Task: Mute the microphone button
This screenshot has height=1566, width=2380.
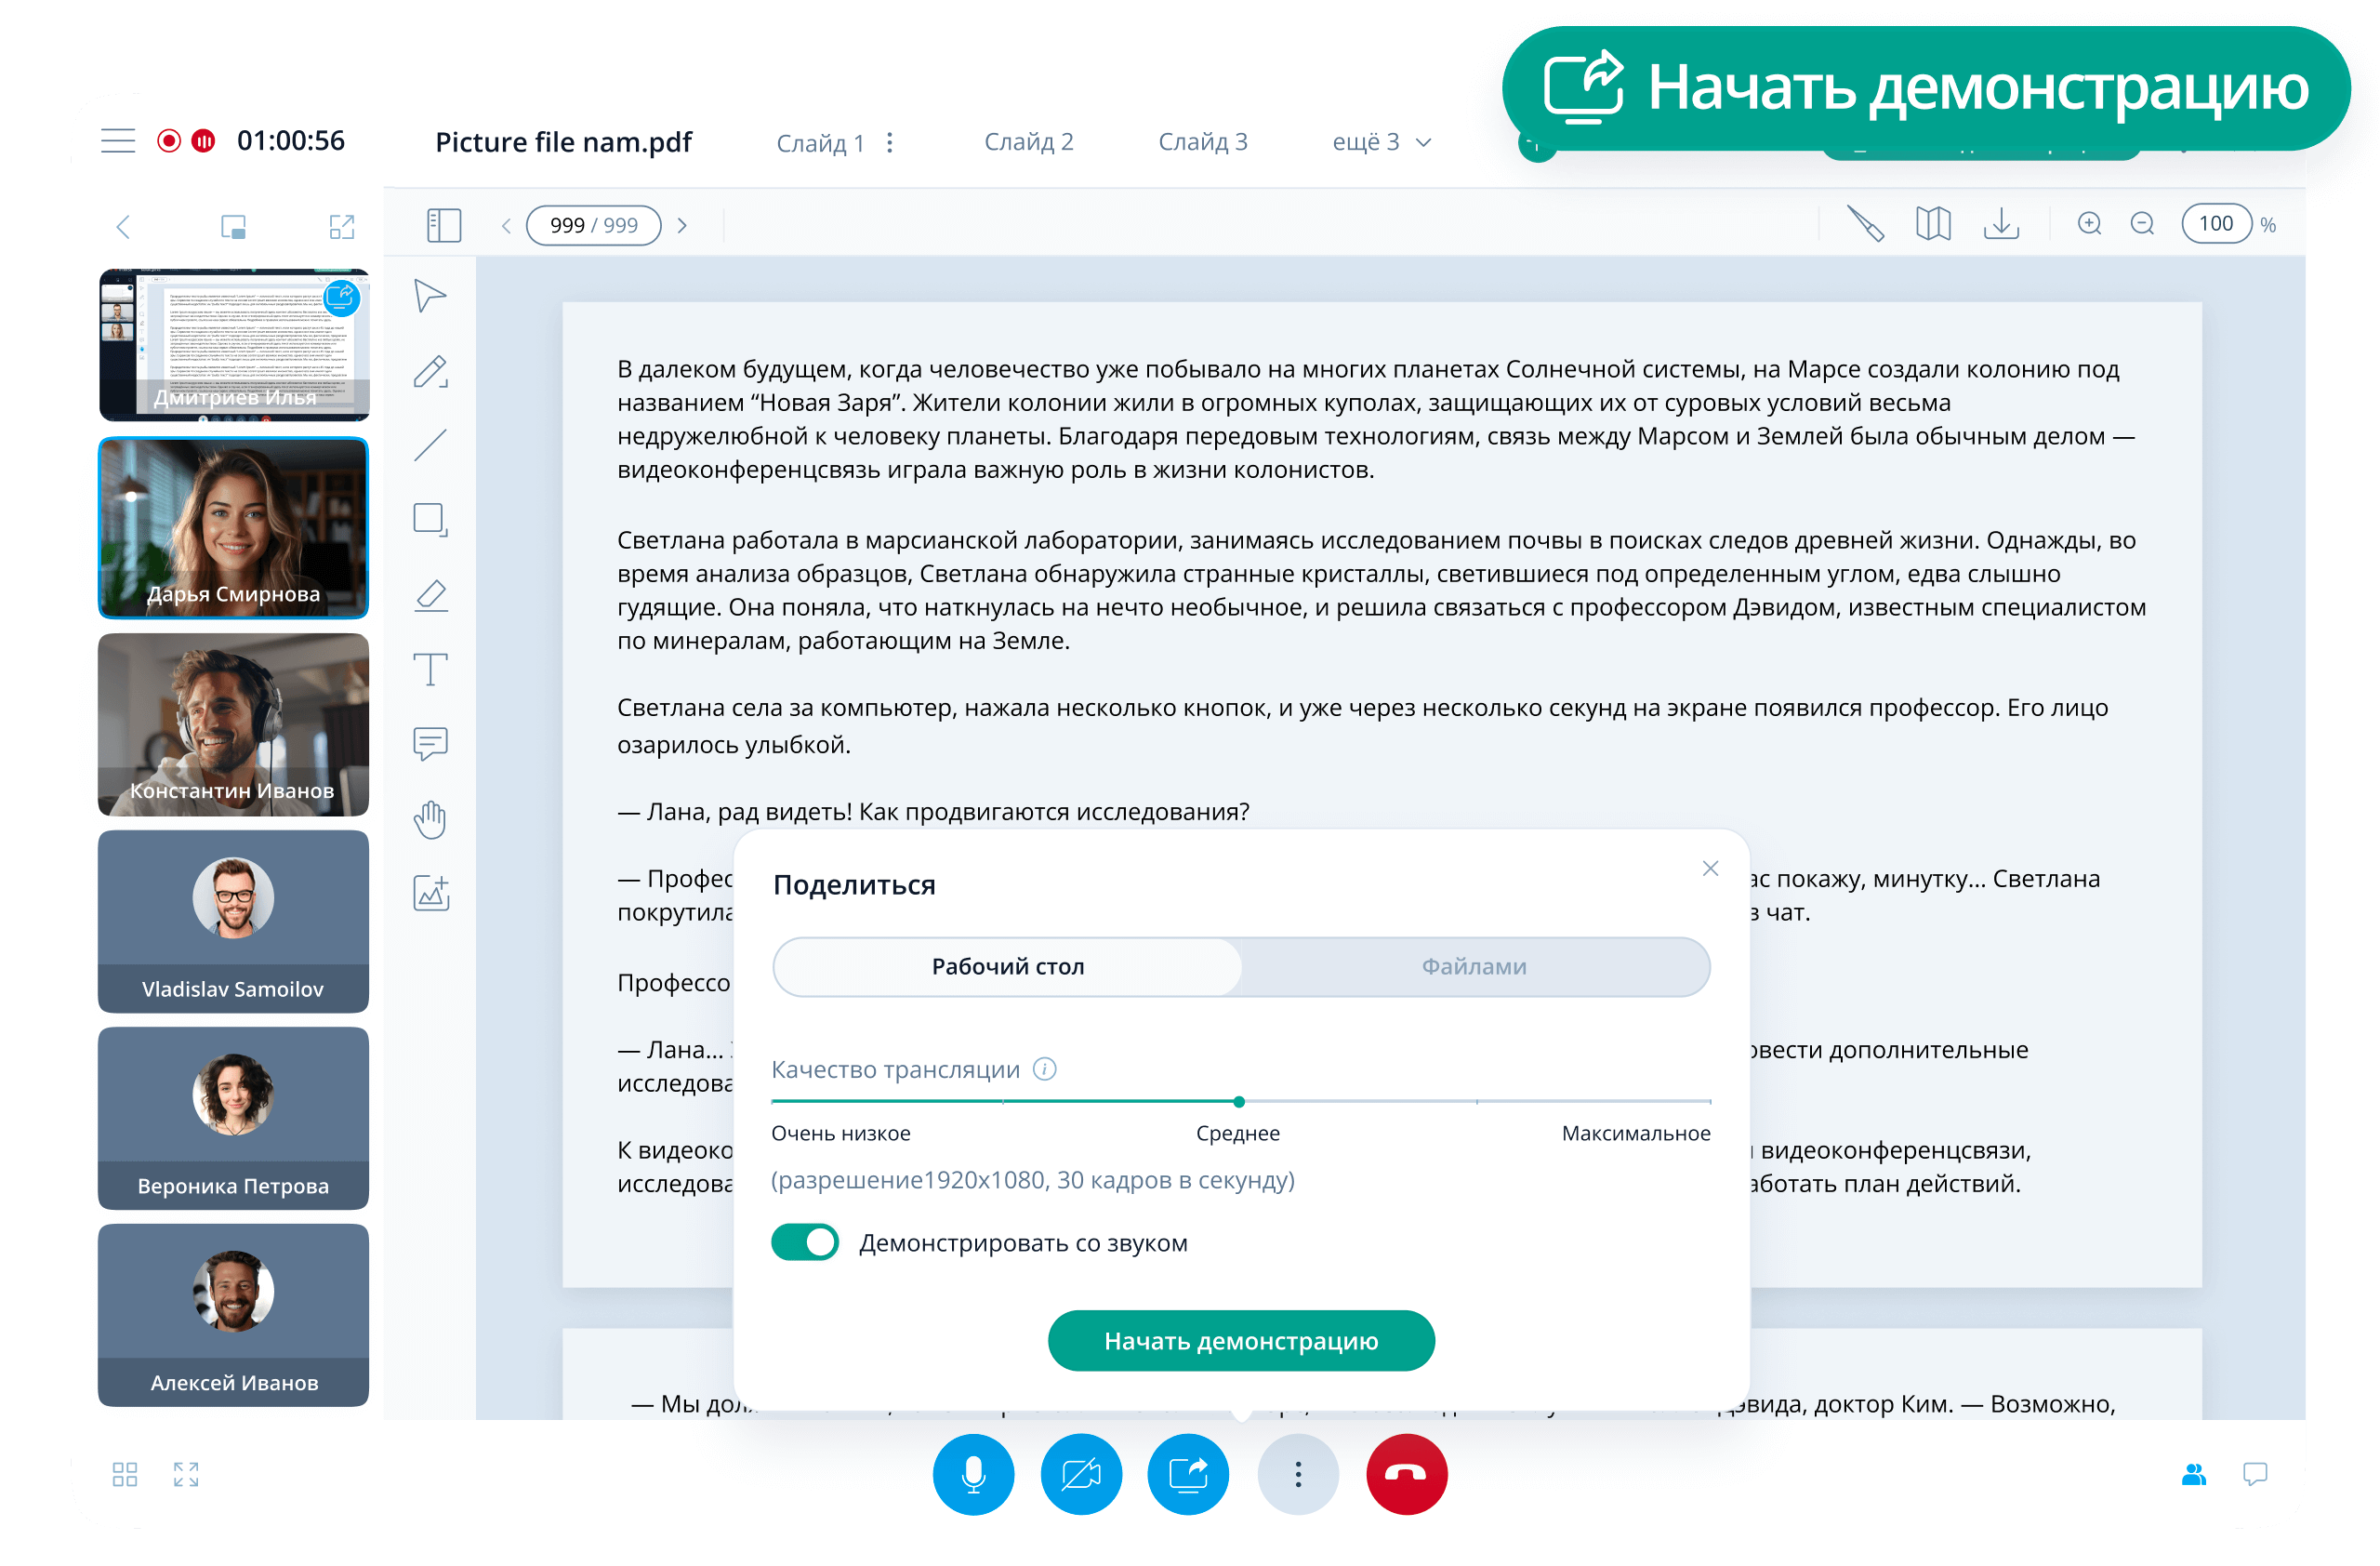Action: click(x=973, y=1474)
